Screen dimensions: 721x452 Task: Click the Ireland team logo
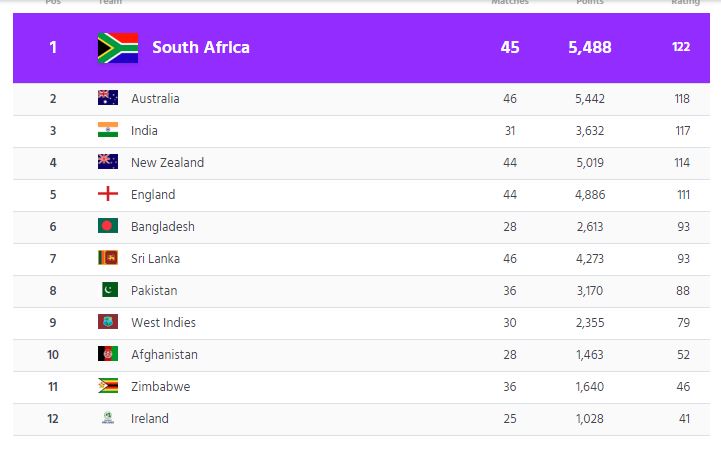click(x=108, y=418)
